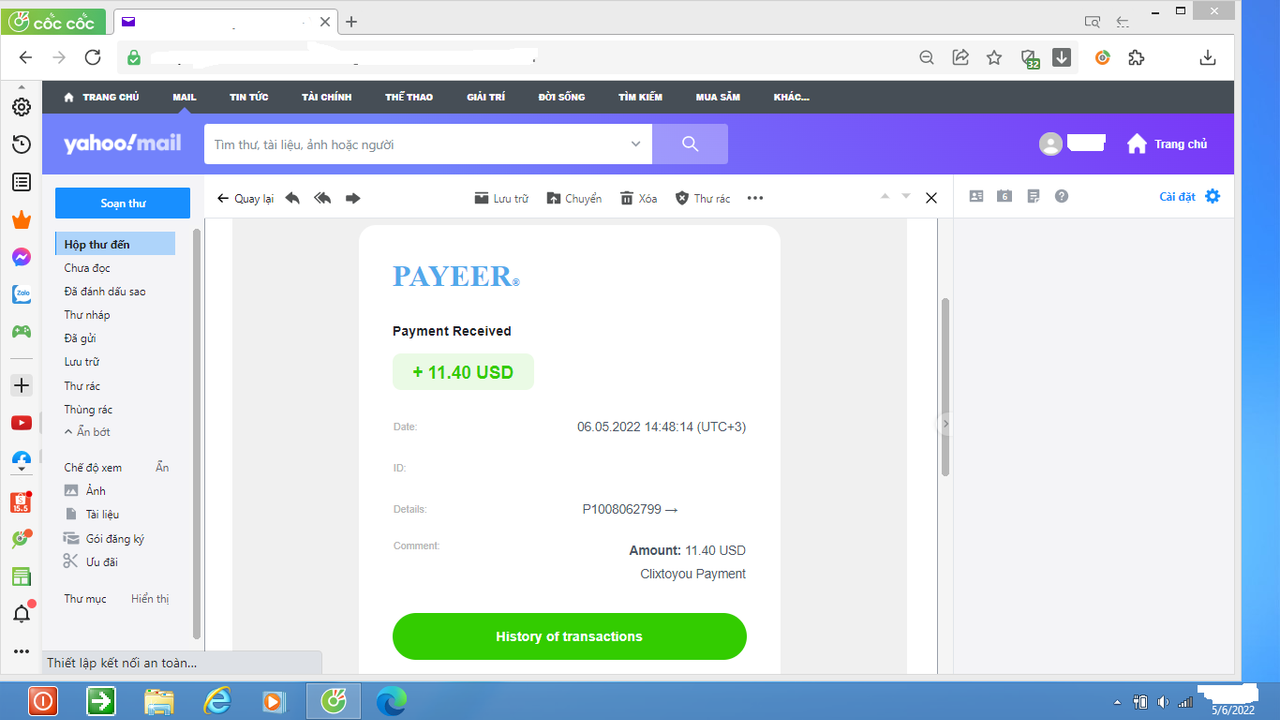
Task: Open browser downloads icon
Action: [x=1208, y=58]
